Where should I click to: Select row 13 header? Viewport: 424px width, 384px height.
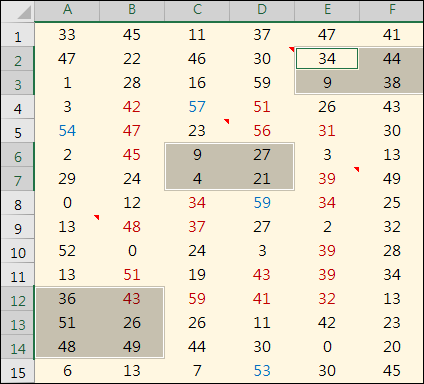pos(18,323)
